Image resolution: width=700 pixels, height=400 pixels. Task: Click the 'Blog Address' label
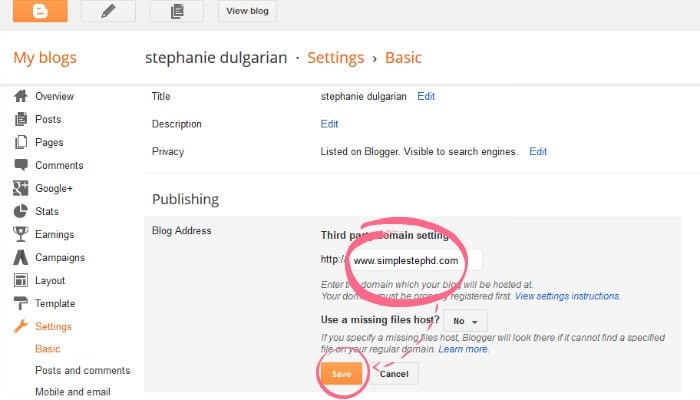pos(181,230)
